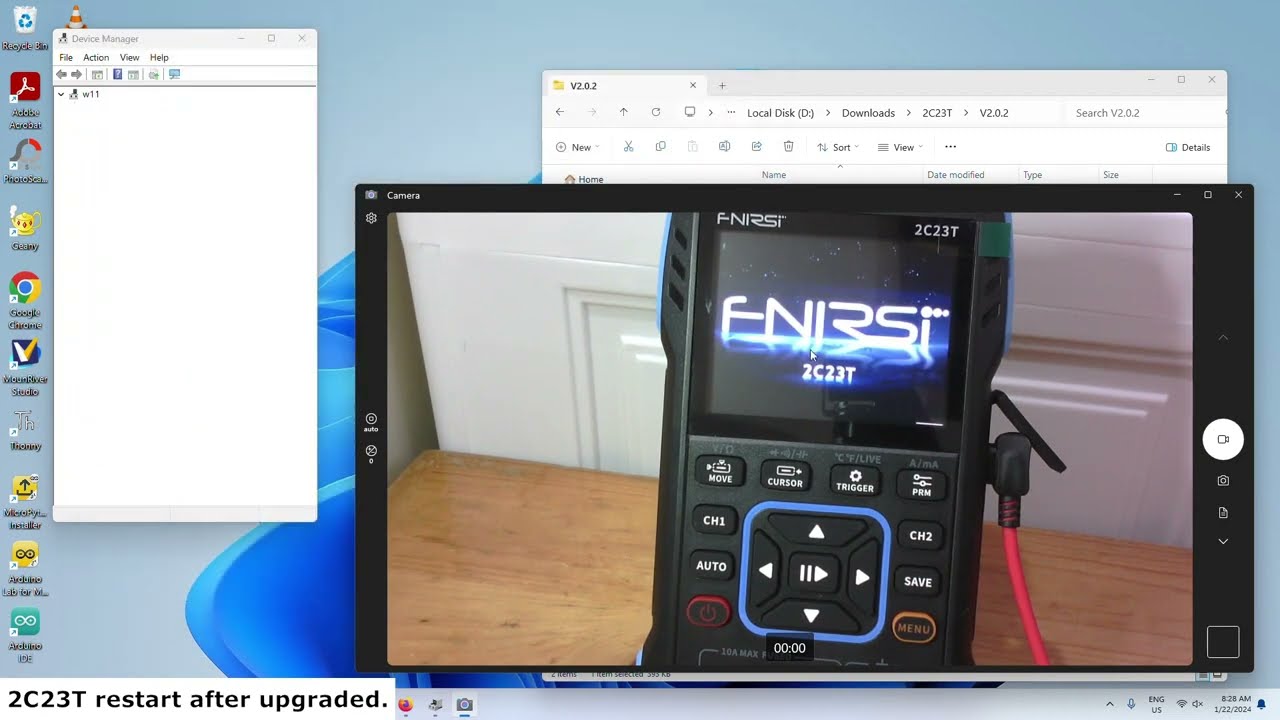Click Downloads breadcrumb in address bar

[x=868, y=113]
